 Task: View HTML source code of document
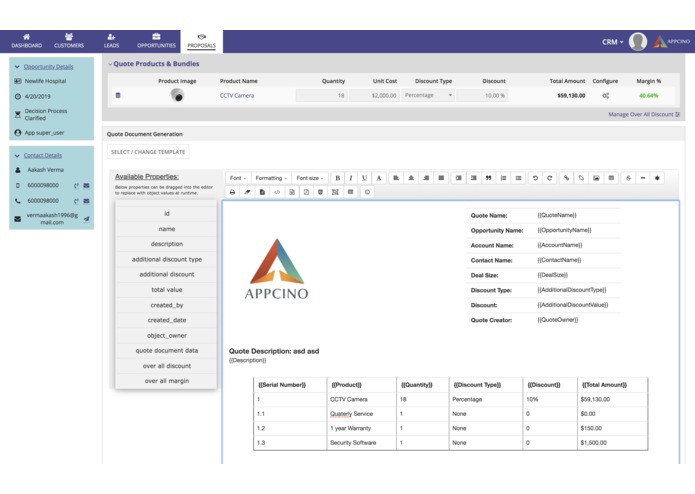click(277, 192)
